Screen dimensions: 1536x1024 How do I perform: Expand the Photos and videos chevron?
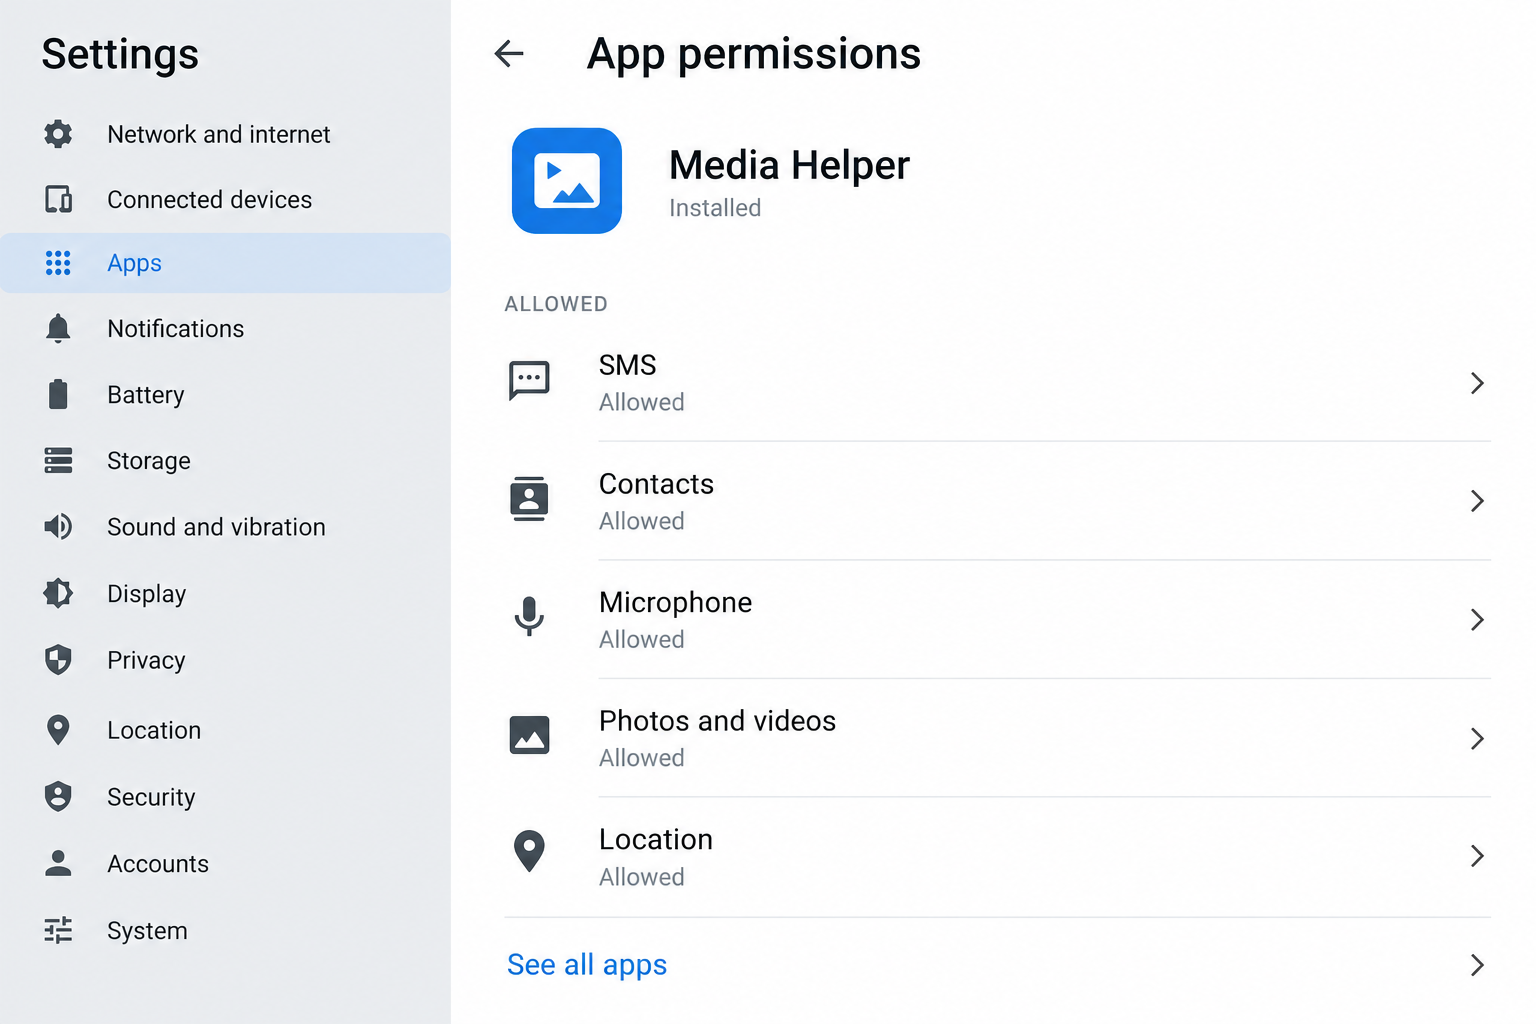[x=1477, y=739]
